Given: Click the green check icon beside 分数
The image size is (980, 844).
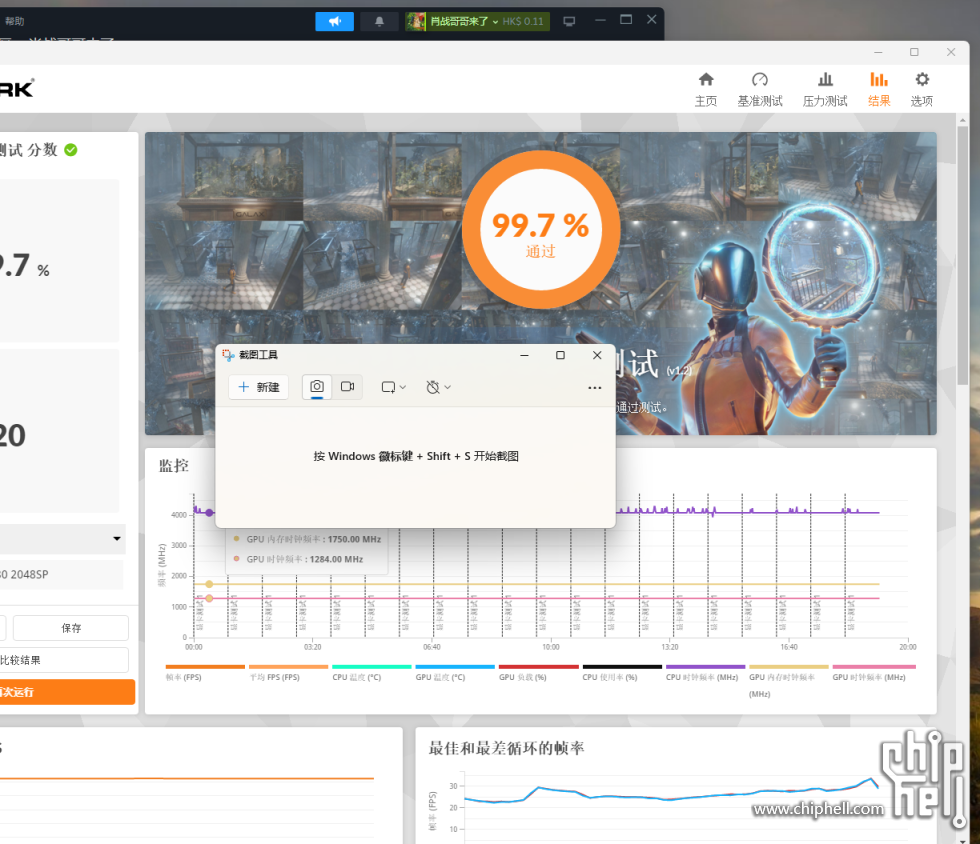Looking at the screenshot, I should [71, 150].
